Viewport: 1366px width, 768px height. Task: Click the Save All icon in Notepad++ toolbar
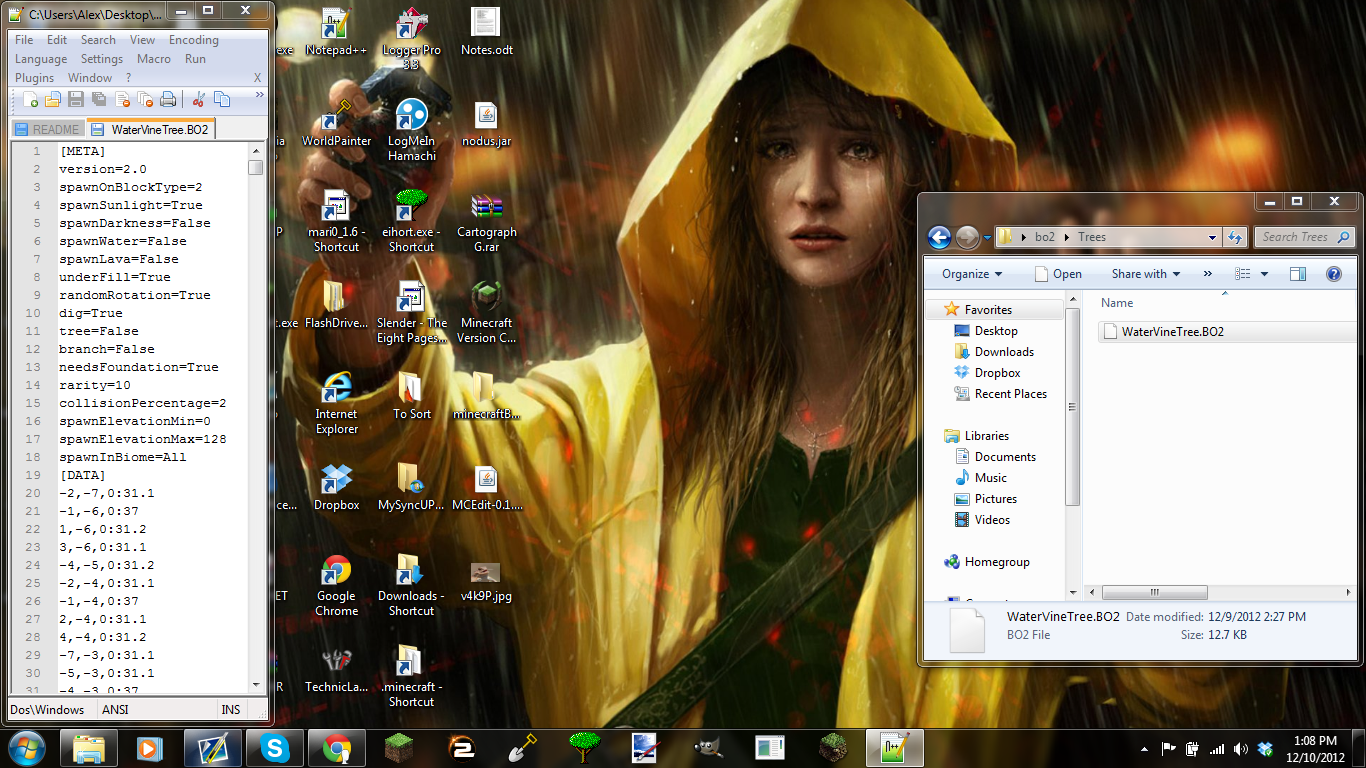click(x=99, y=99)
